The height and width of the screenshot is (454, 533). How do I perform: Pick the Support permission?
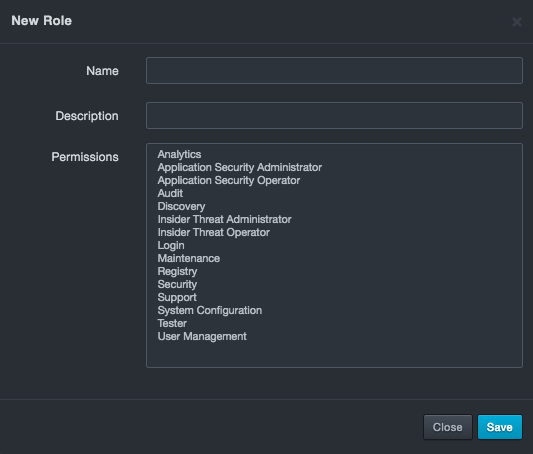(177, 297)
